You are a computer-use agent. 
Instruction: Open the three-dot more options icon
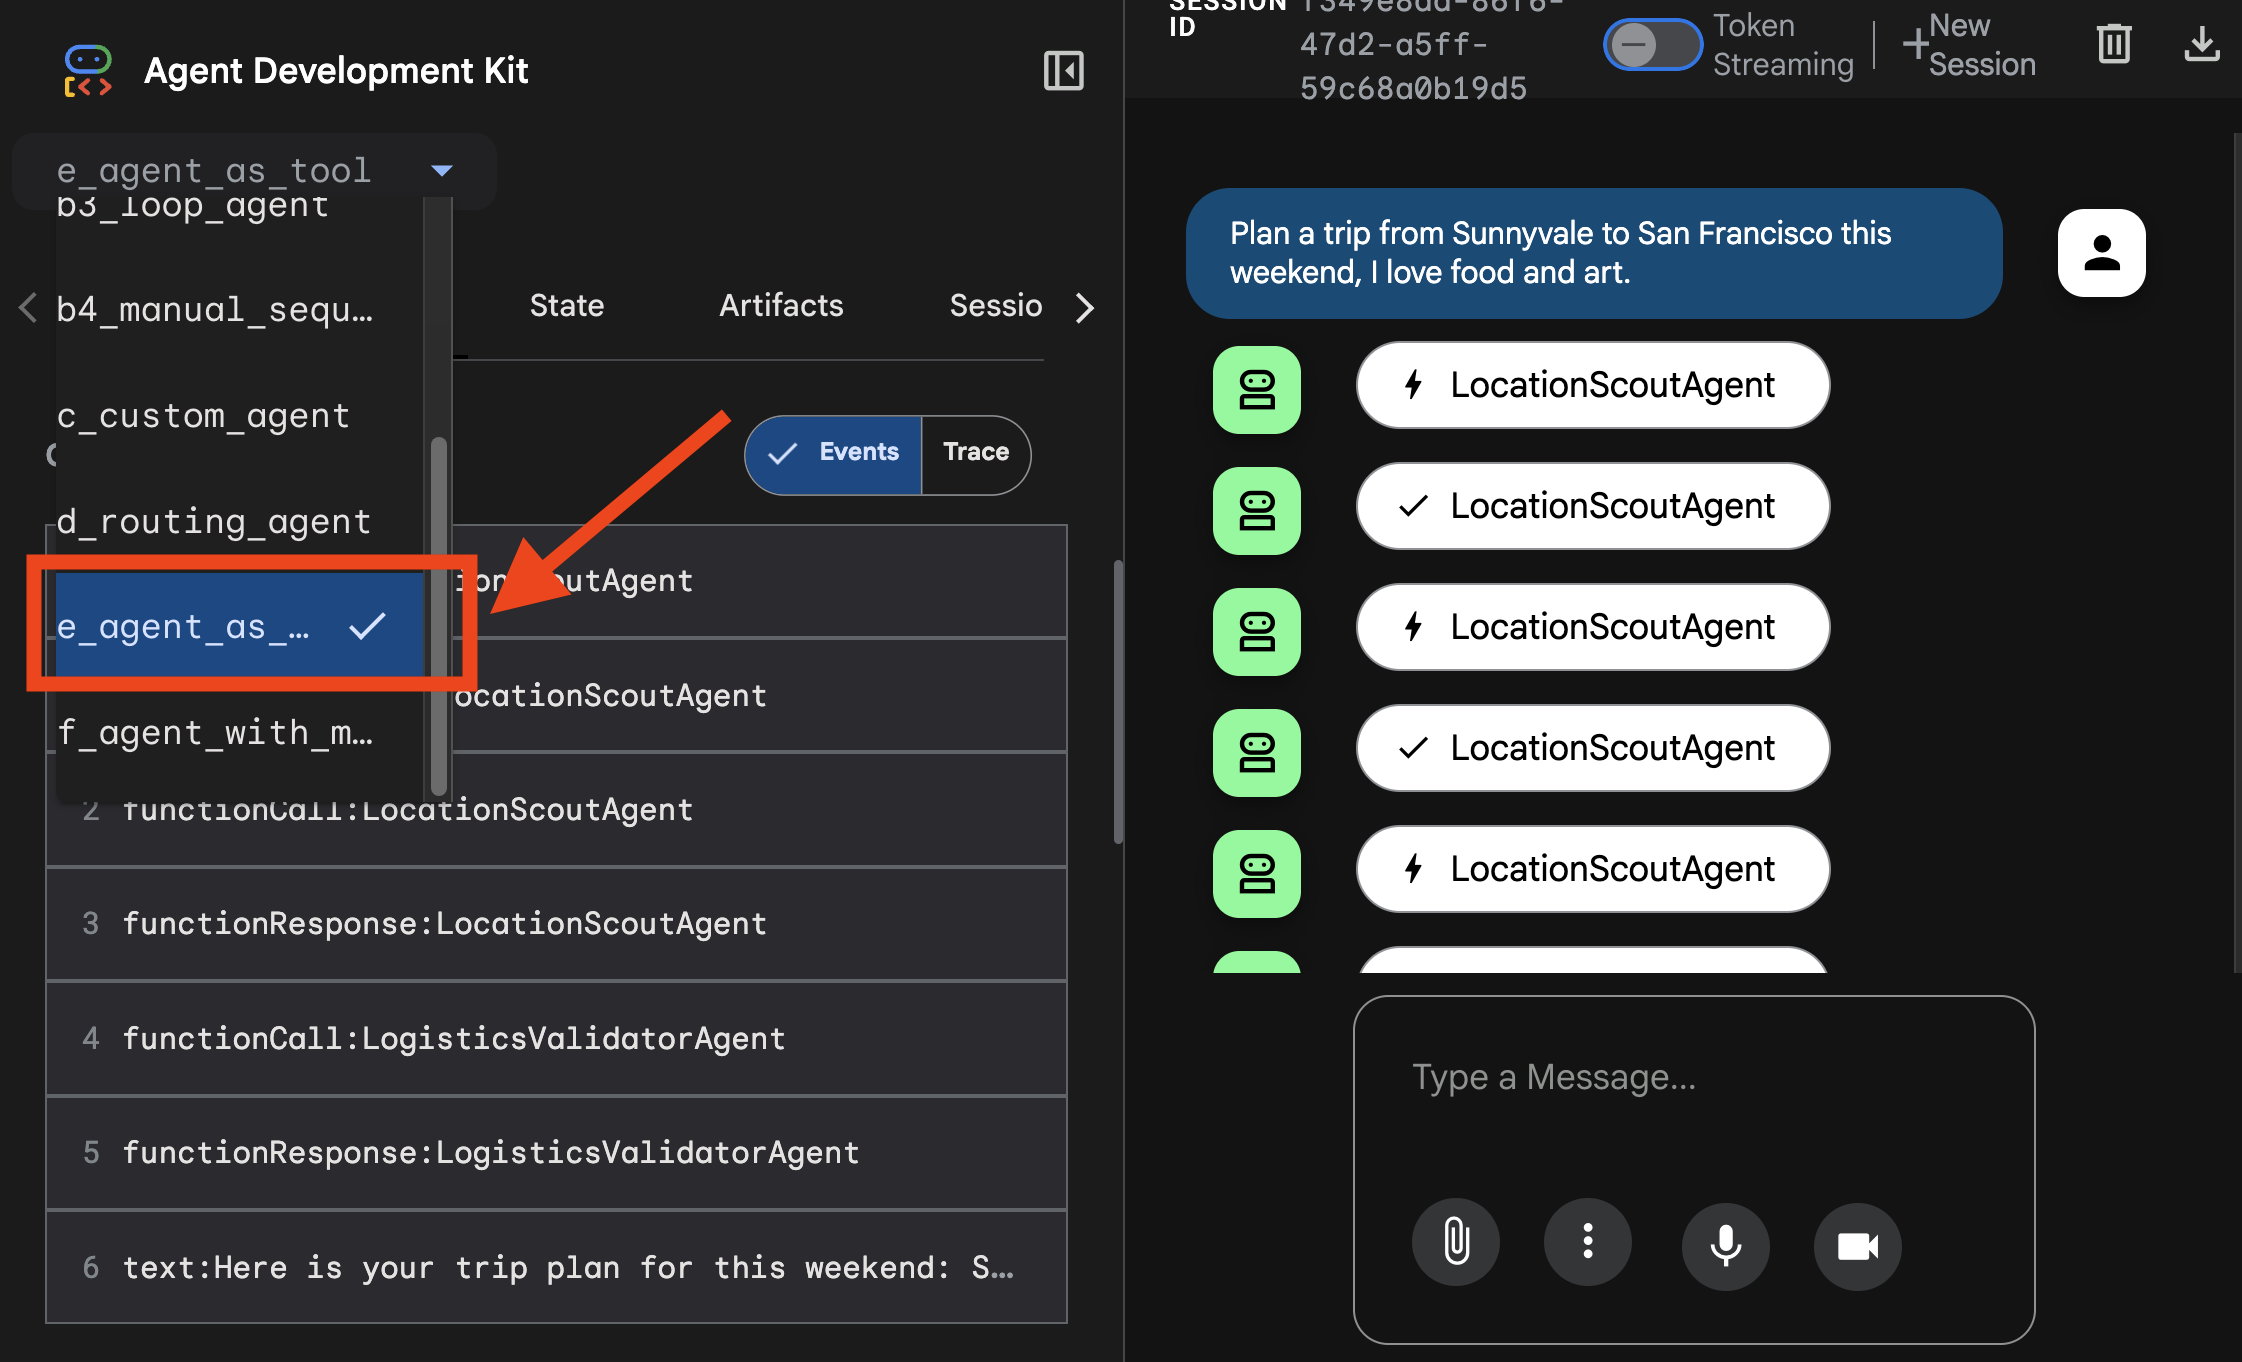pos(1588,1243)
